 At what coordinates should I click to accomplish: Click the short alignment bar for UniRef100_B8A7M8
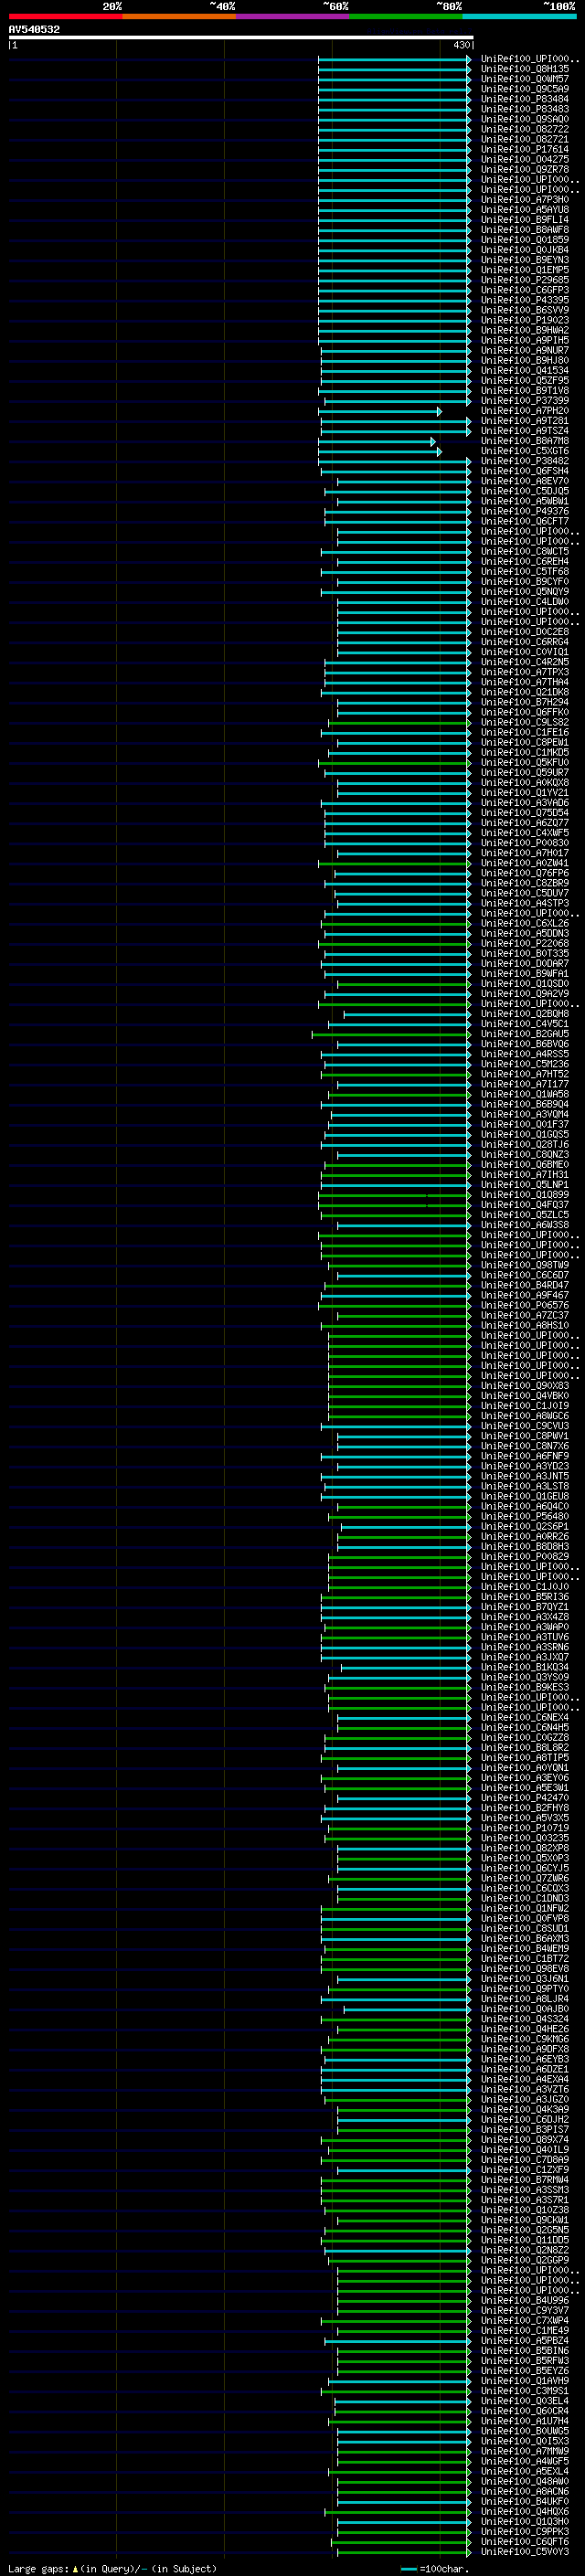[377, 441]
